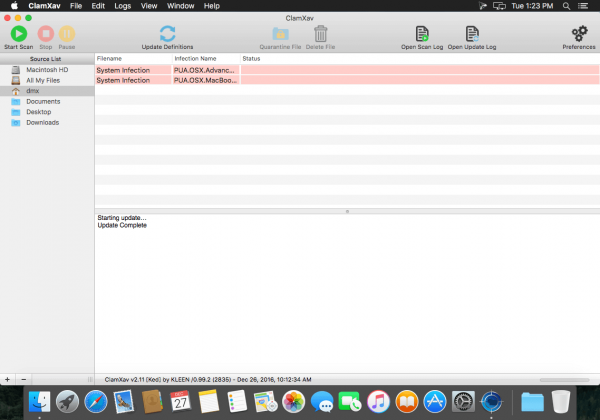Select Desktop in Source List
The image size is (600, 420).
(x=47, y=112)
